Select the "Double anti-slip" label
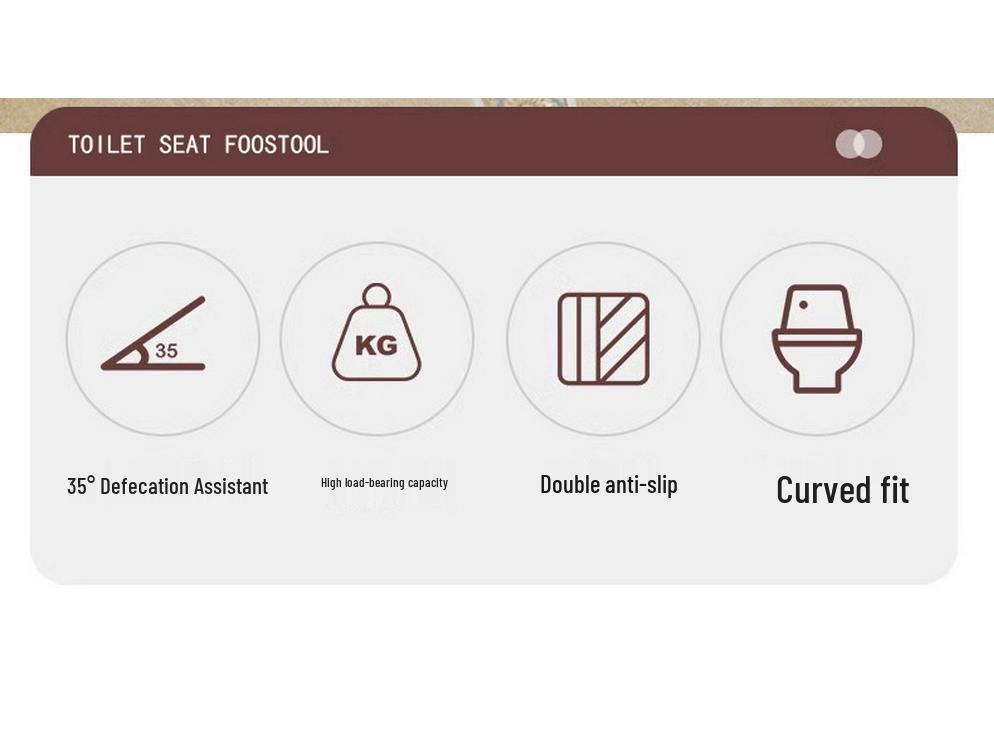The height and width of the screenshot is (746, 994). (608, 485)
